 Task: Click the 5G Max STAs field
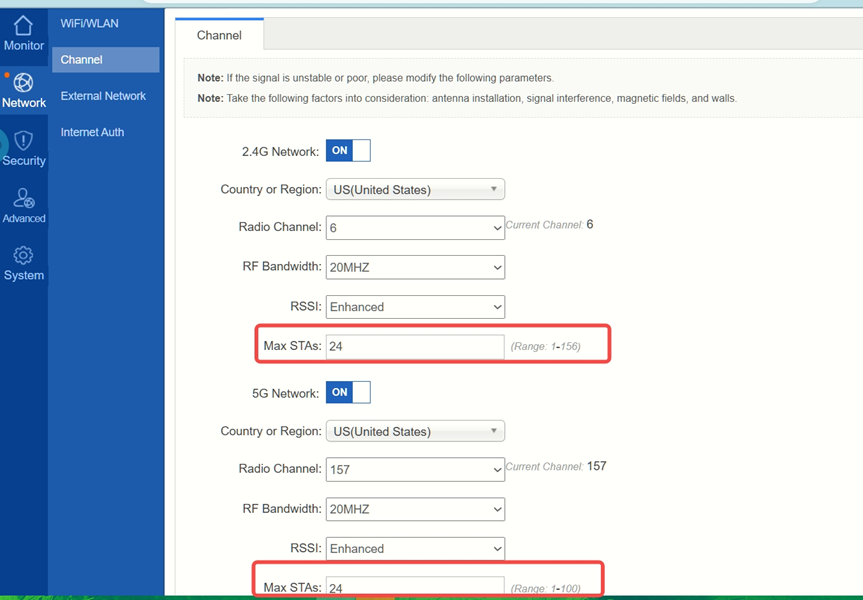[x=415, y=587]
